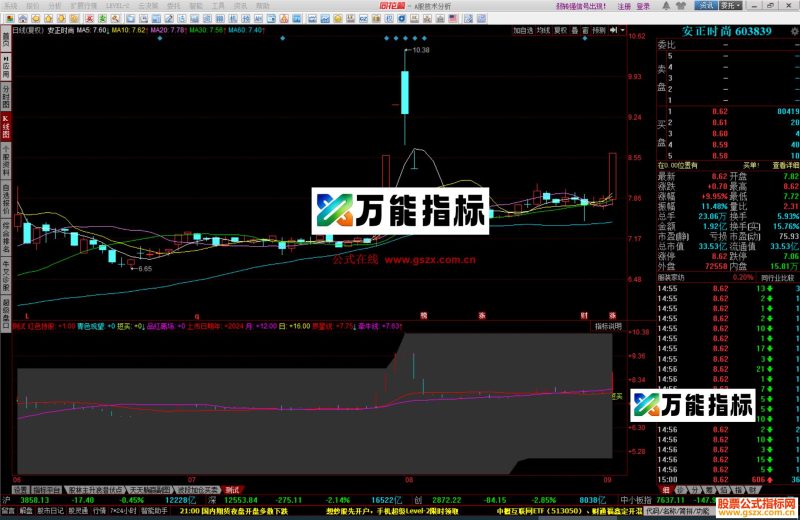Open 自选报价 in left sidebar

click(6, 199)
